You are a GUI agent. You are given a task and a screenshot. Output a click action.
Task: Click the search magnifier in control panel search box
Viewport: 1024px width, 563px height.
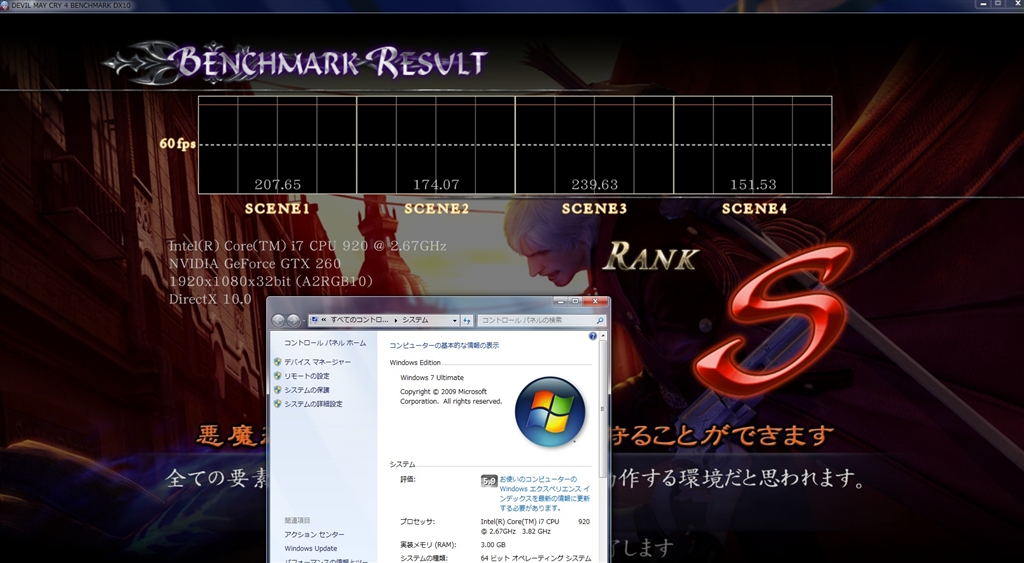[600, 320]
